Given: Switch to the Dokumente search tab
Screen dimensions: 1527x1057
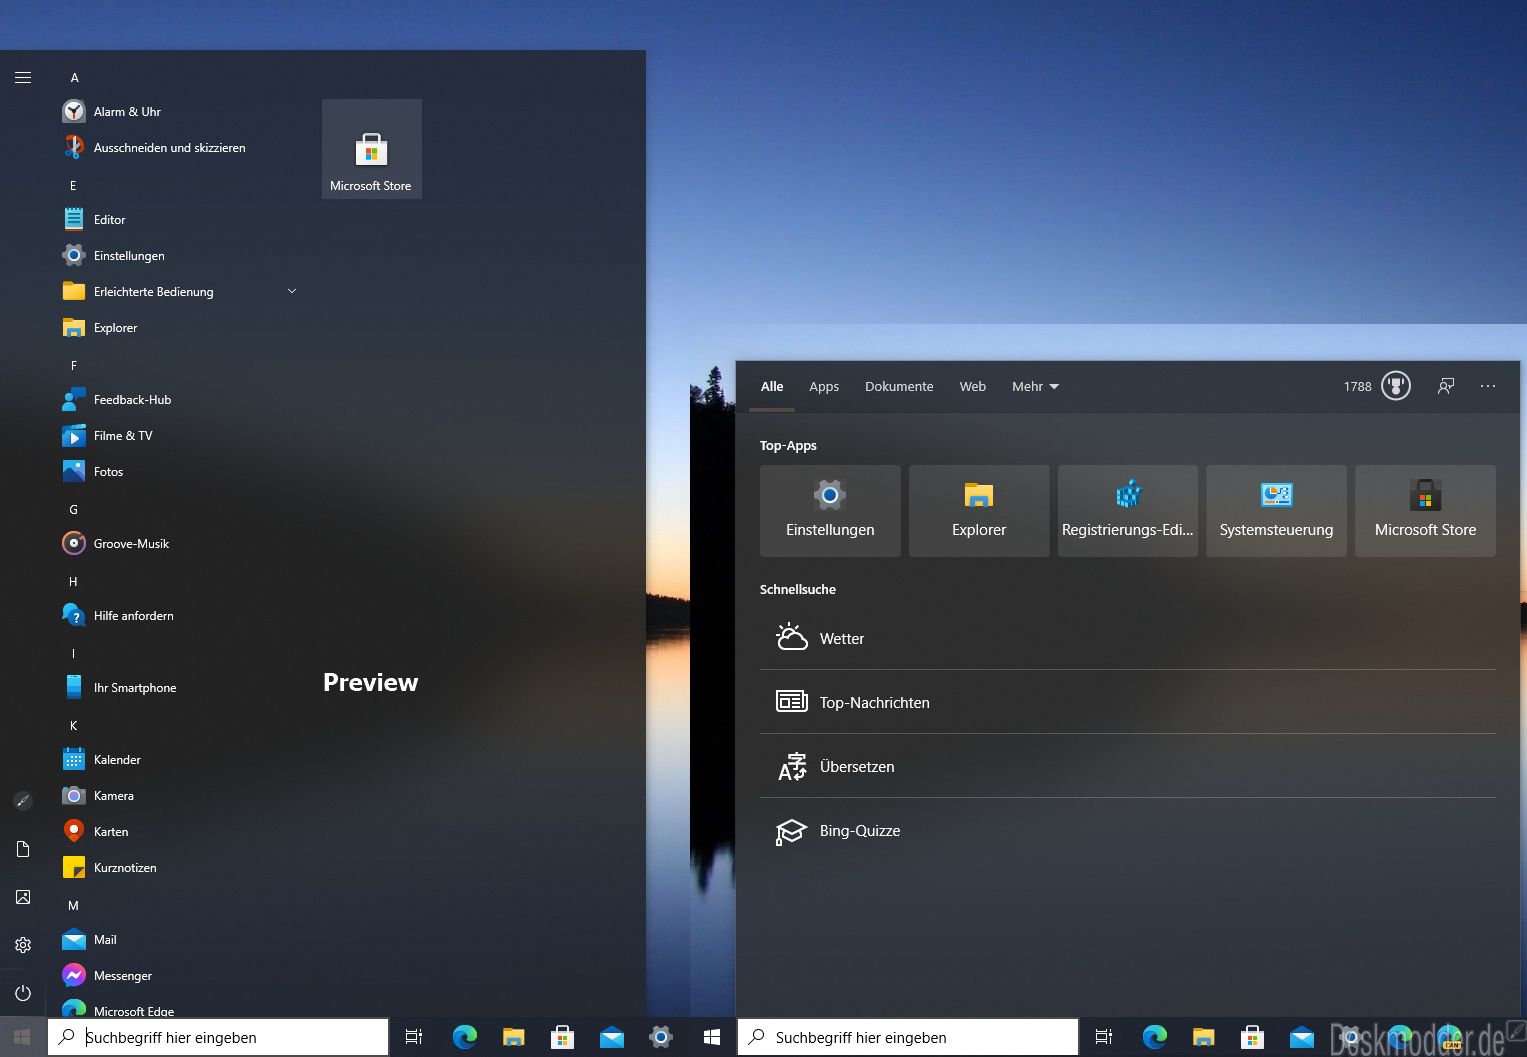Looking at the screenshot, I should click(x=899, y=387).
